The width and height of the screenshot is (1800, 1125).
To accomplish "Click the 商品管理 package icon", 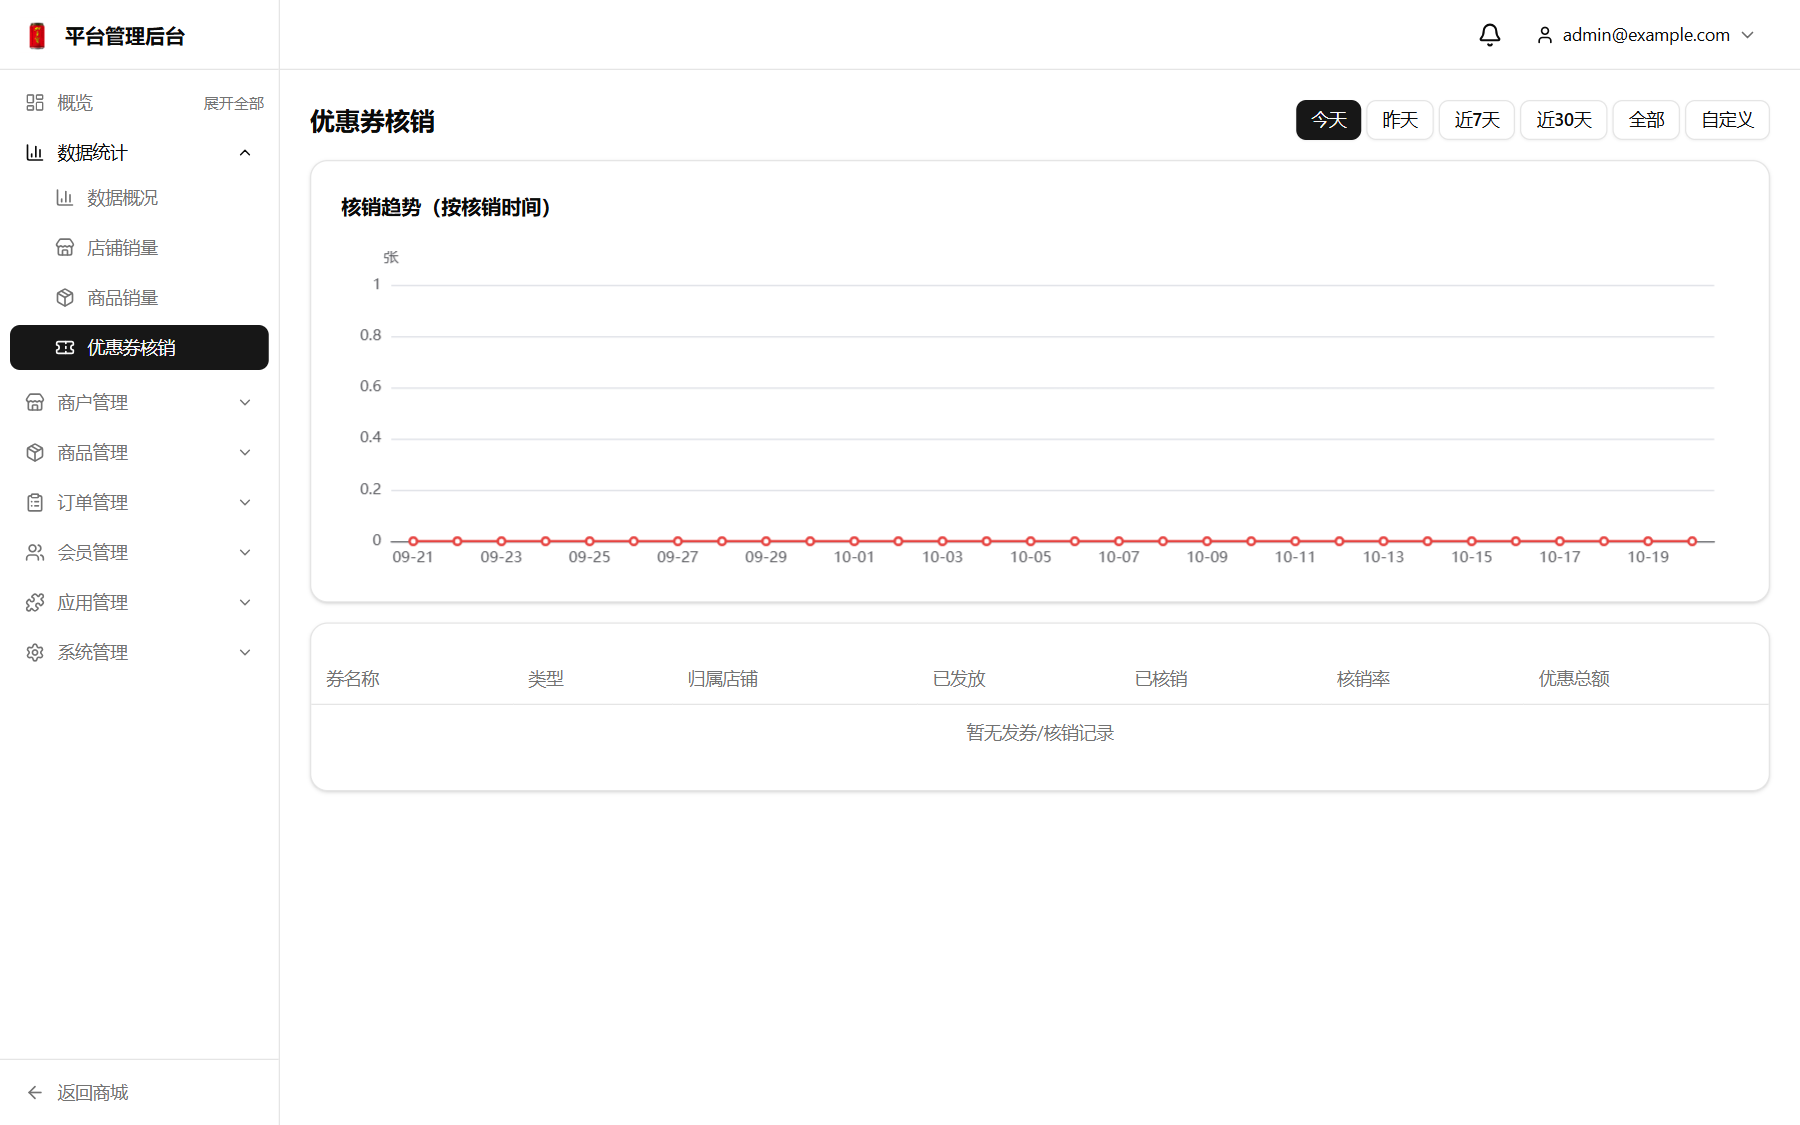I will click(x=35, y=452).
